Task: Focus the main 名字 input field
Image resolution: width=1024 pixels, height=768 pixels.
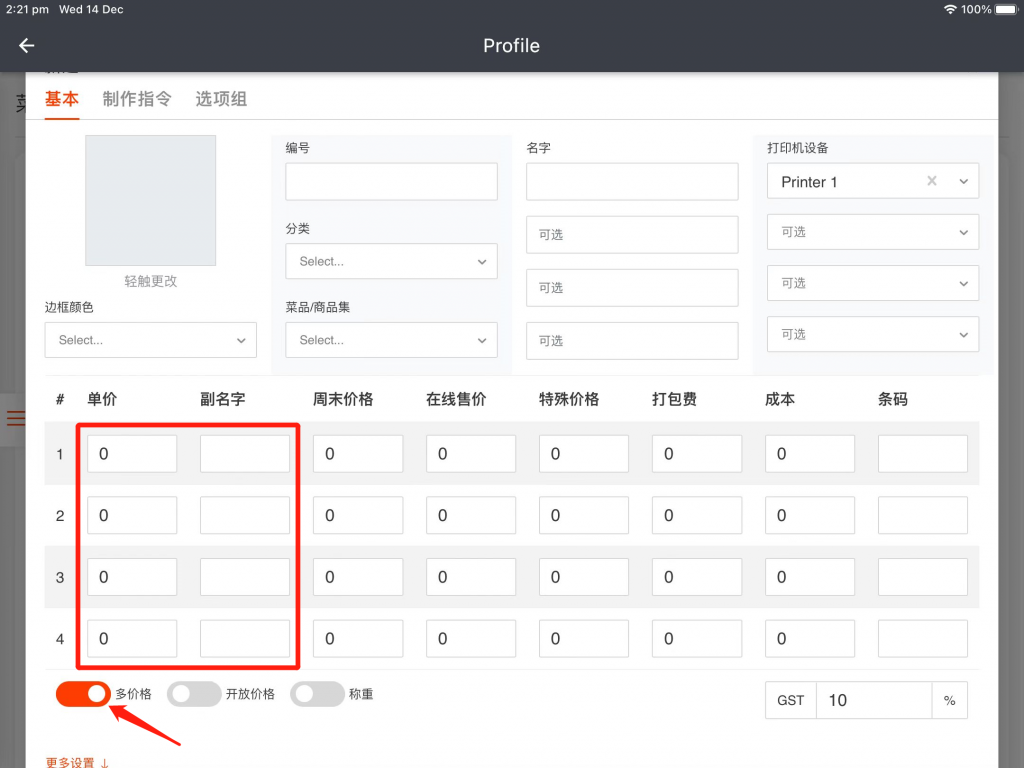Action: pos(632,182)
